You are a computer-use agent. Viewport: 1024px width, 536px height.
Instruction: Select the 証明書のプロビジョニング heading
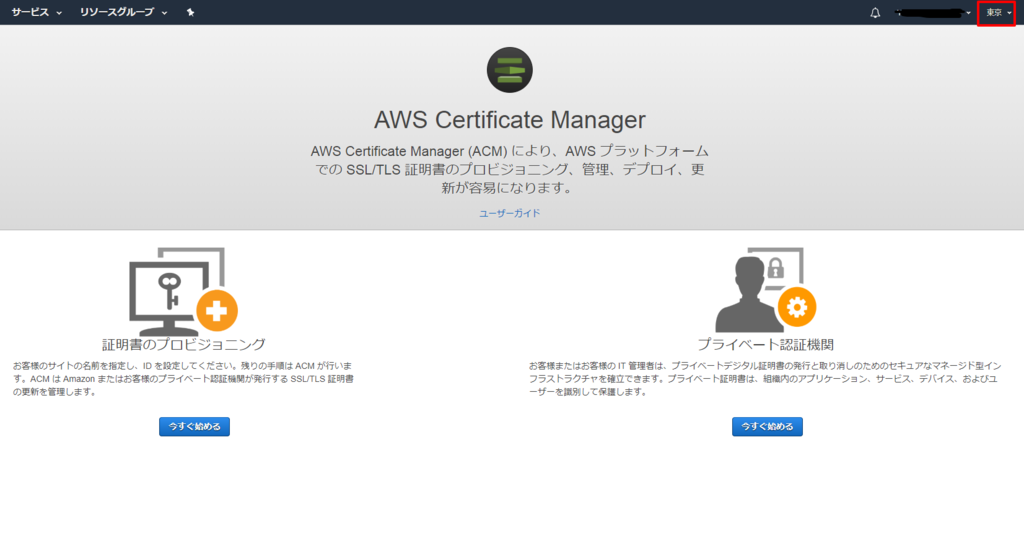(184, 344)
